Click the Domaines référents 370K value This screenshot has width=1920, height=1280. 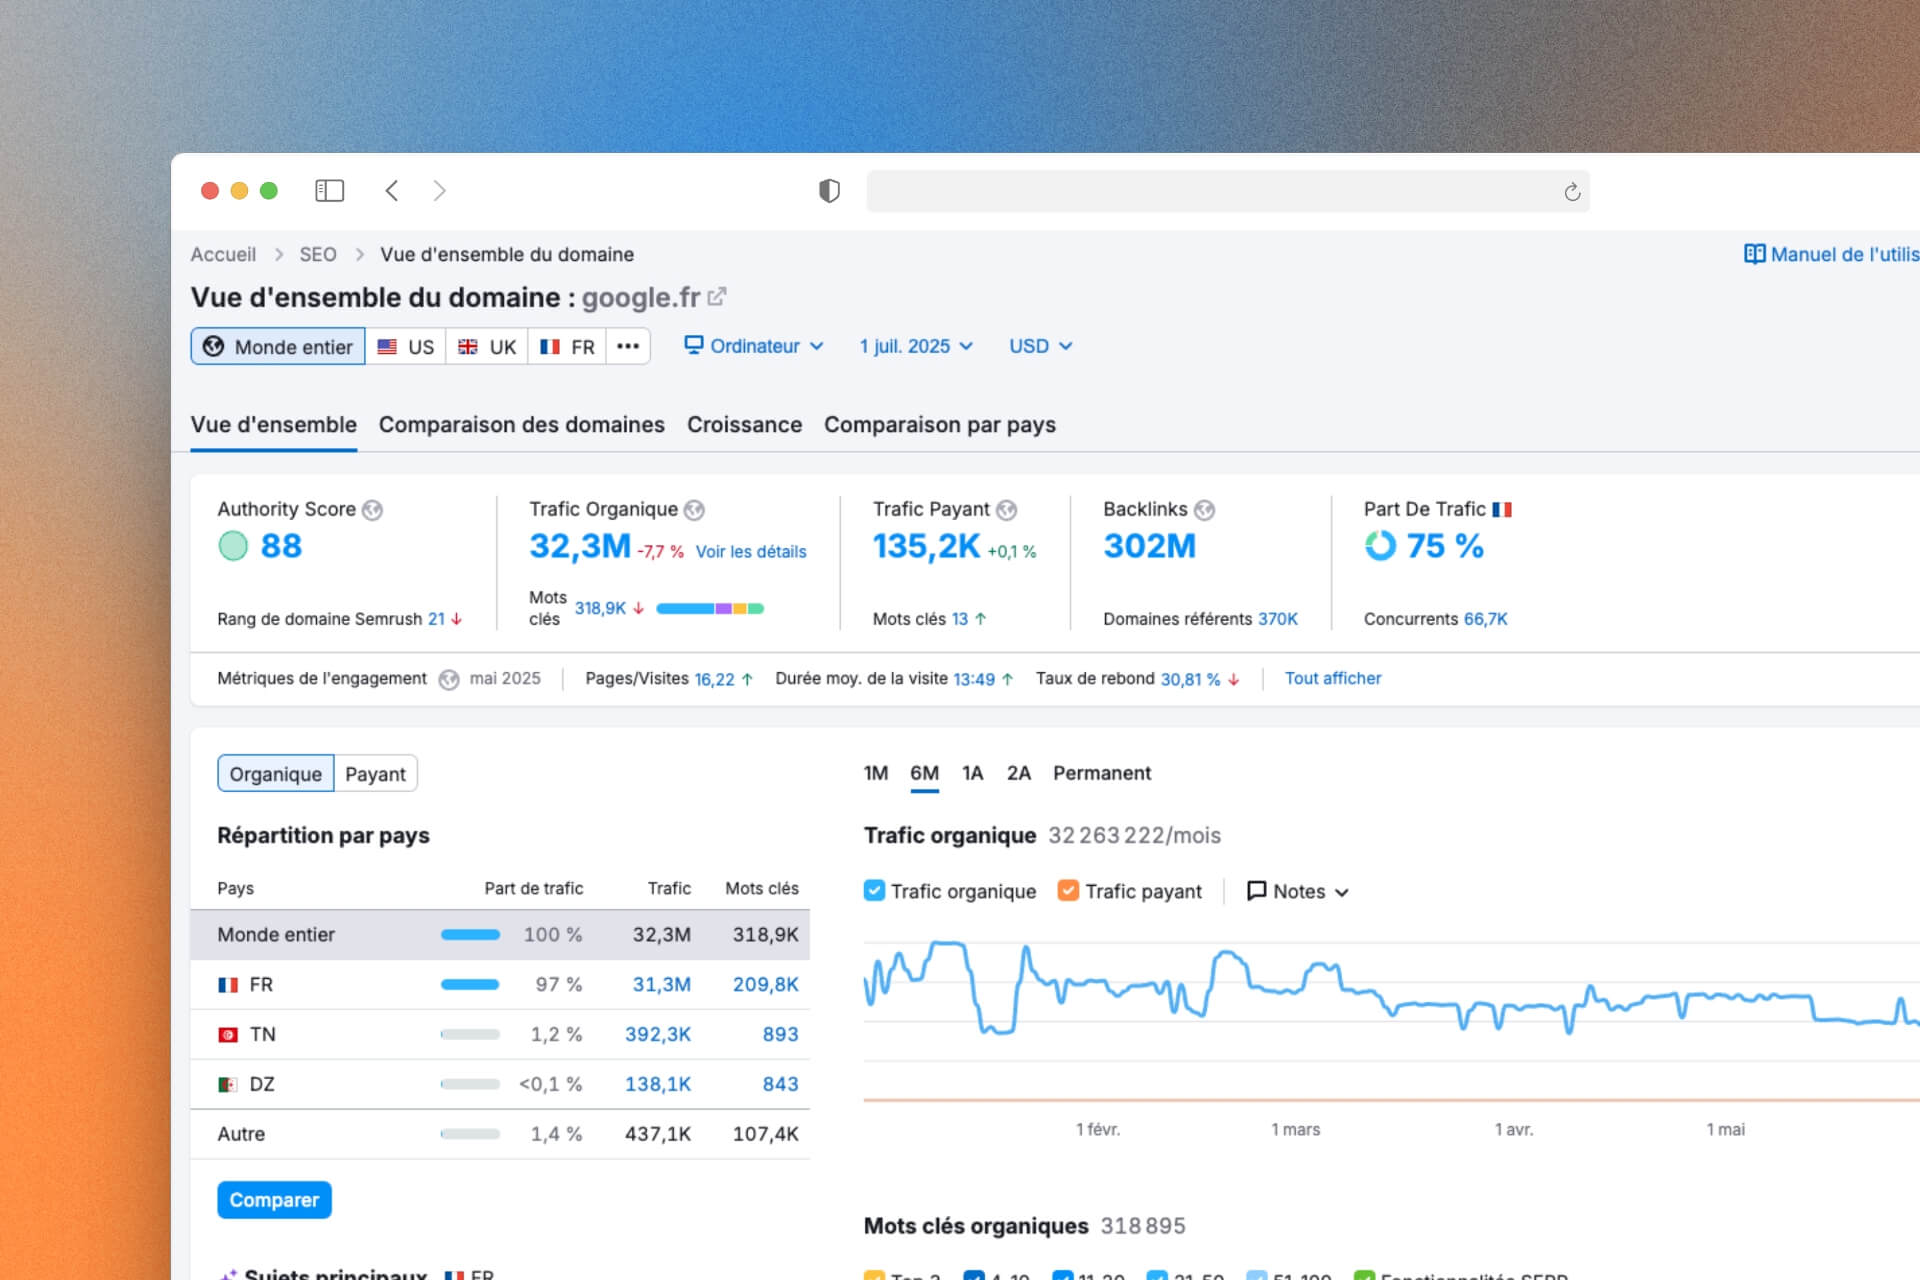(1278, 619)
